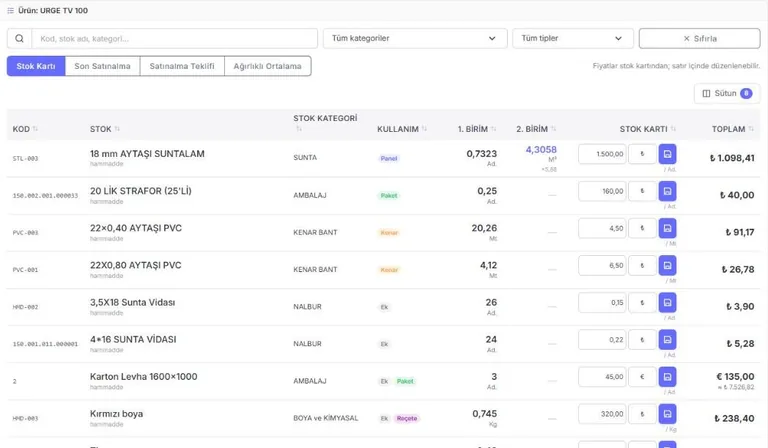Click the Ürün: URGE TV 100 title
The image size is (768, 448).
pos(53,10)
